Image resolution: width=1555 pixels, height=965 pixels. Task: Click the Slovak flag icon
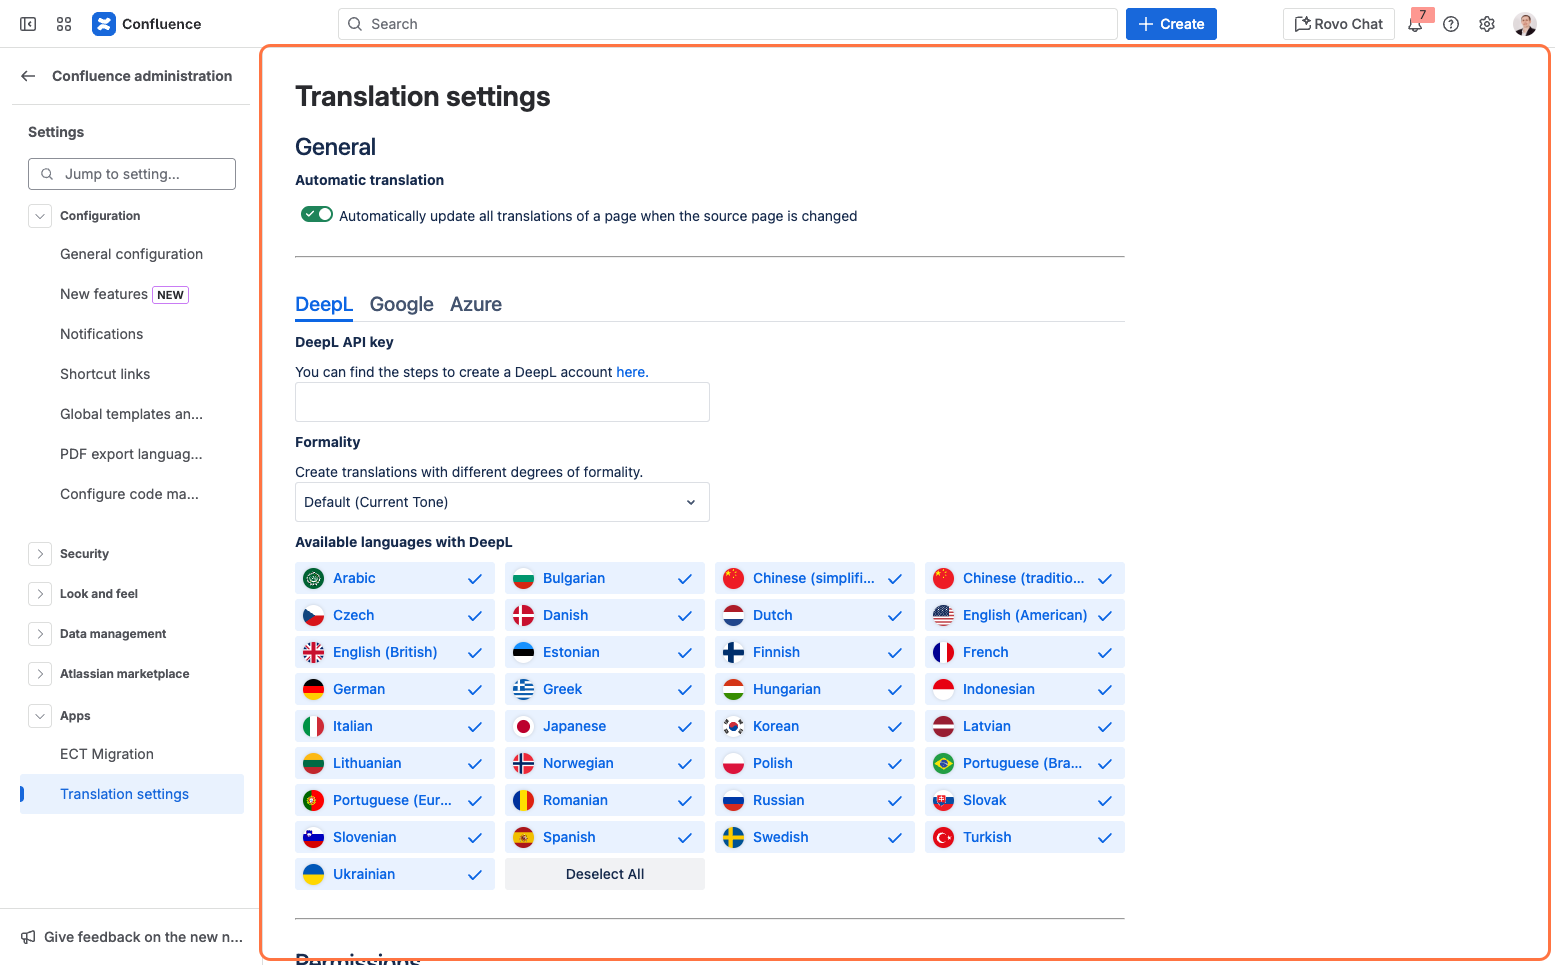click(x=943, y=800)
